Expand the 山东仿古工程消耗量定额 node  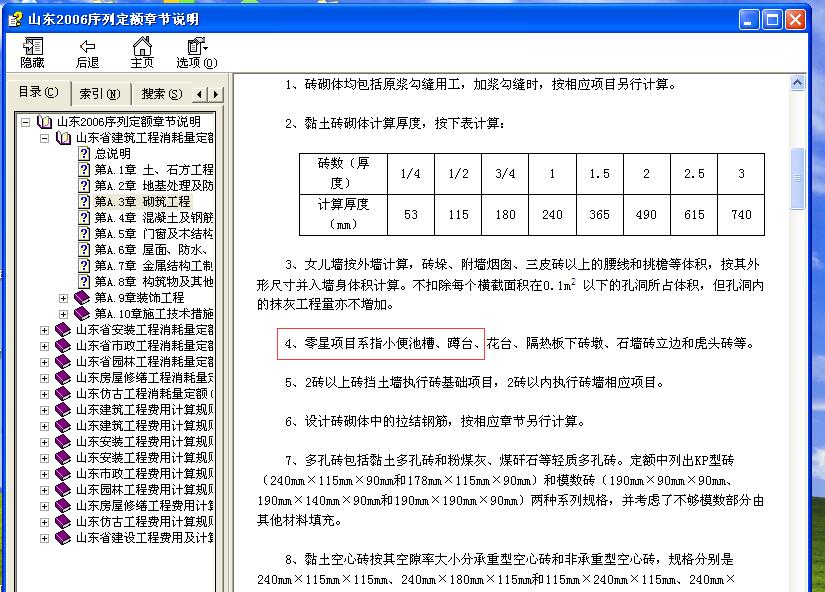click(x=44, y=394)
